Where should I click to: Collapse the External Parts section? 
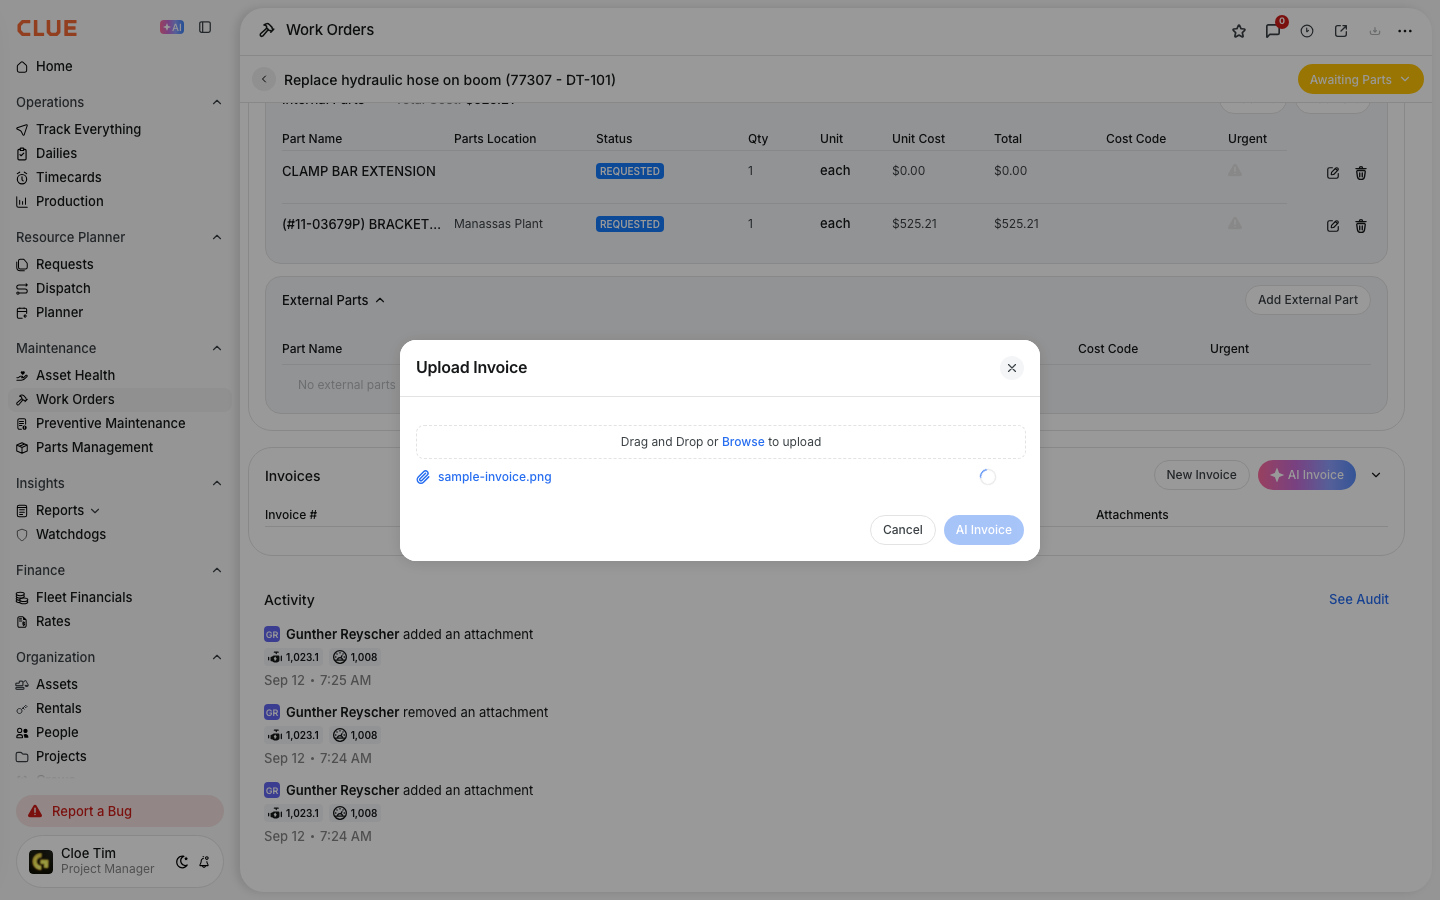[380, 300]
